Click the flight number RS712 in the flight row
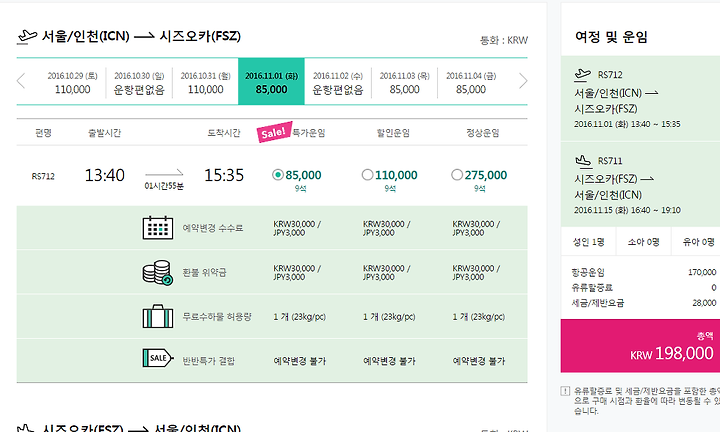This screenshot has width=720, height=432. click(43, 176)
